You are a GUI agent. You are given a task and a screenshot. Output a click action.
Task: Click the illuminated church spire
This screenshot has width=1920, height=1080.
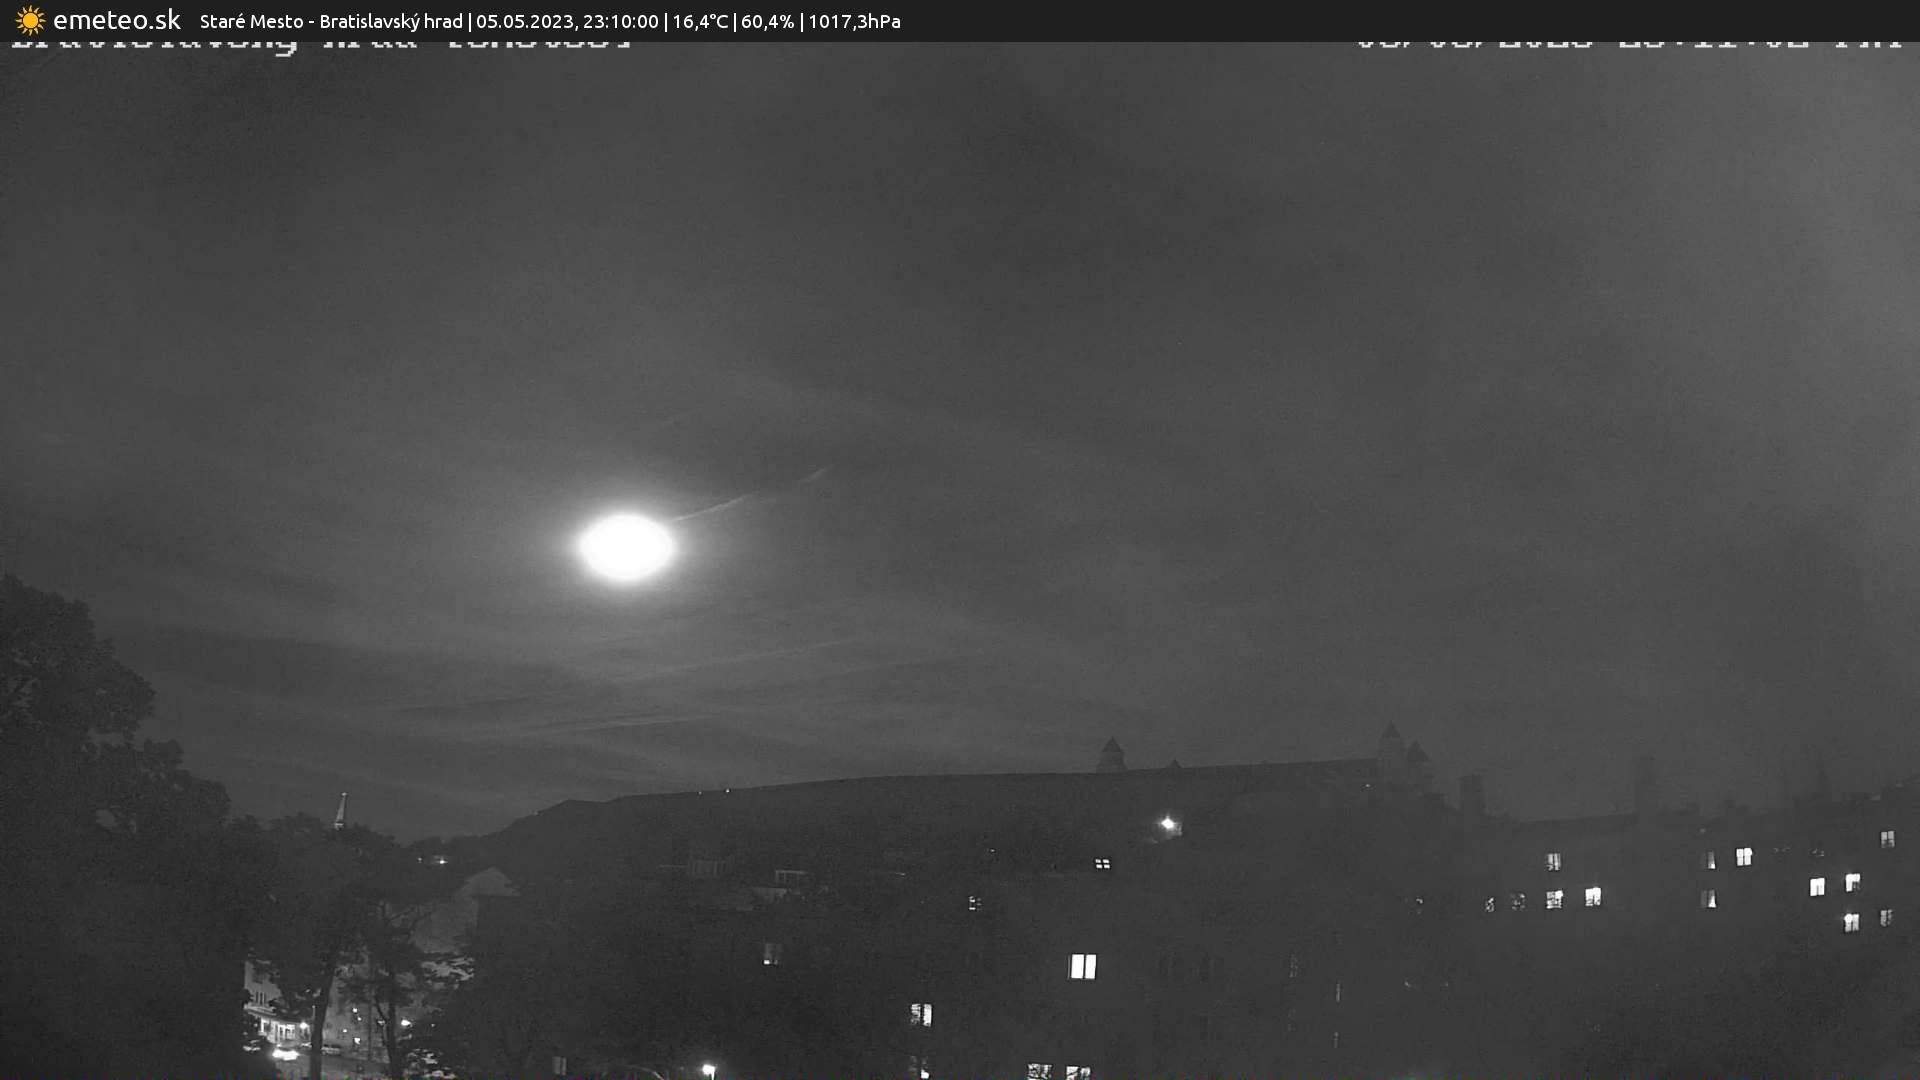340,810
